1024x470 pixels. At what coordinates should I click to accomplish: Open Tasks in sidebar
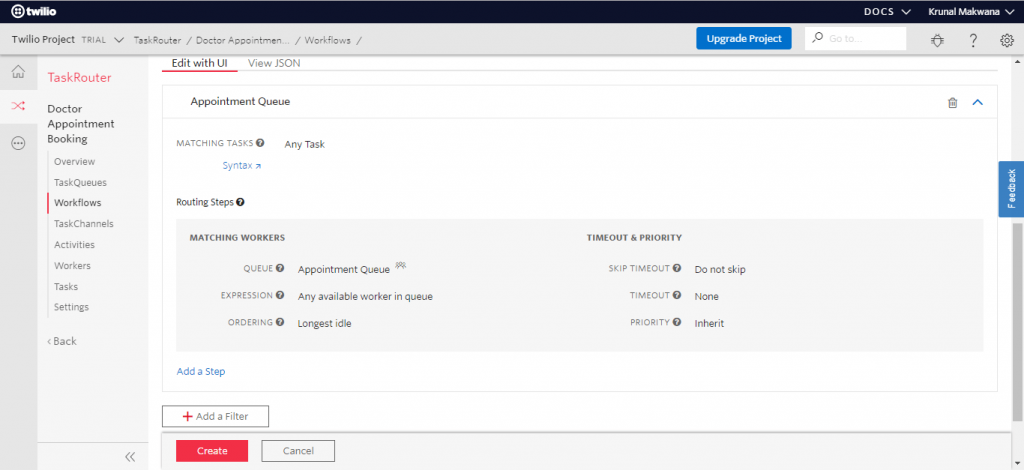point(66,287)
